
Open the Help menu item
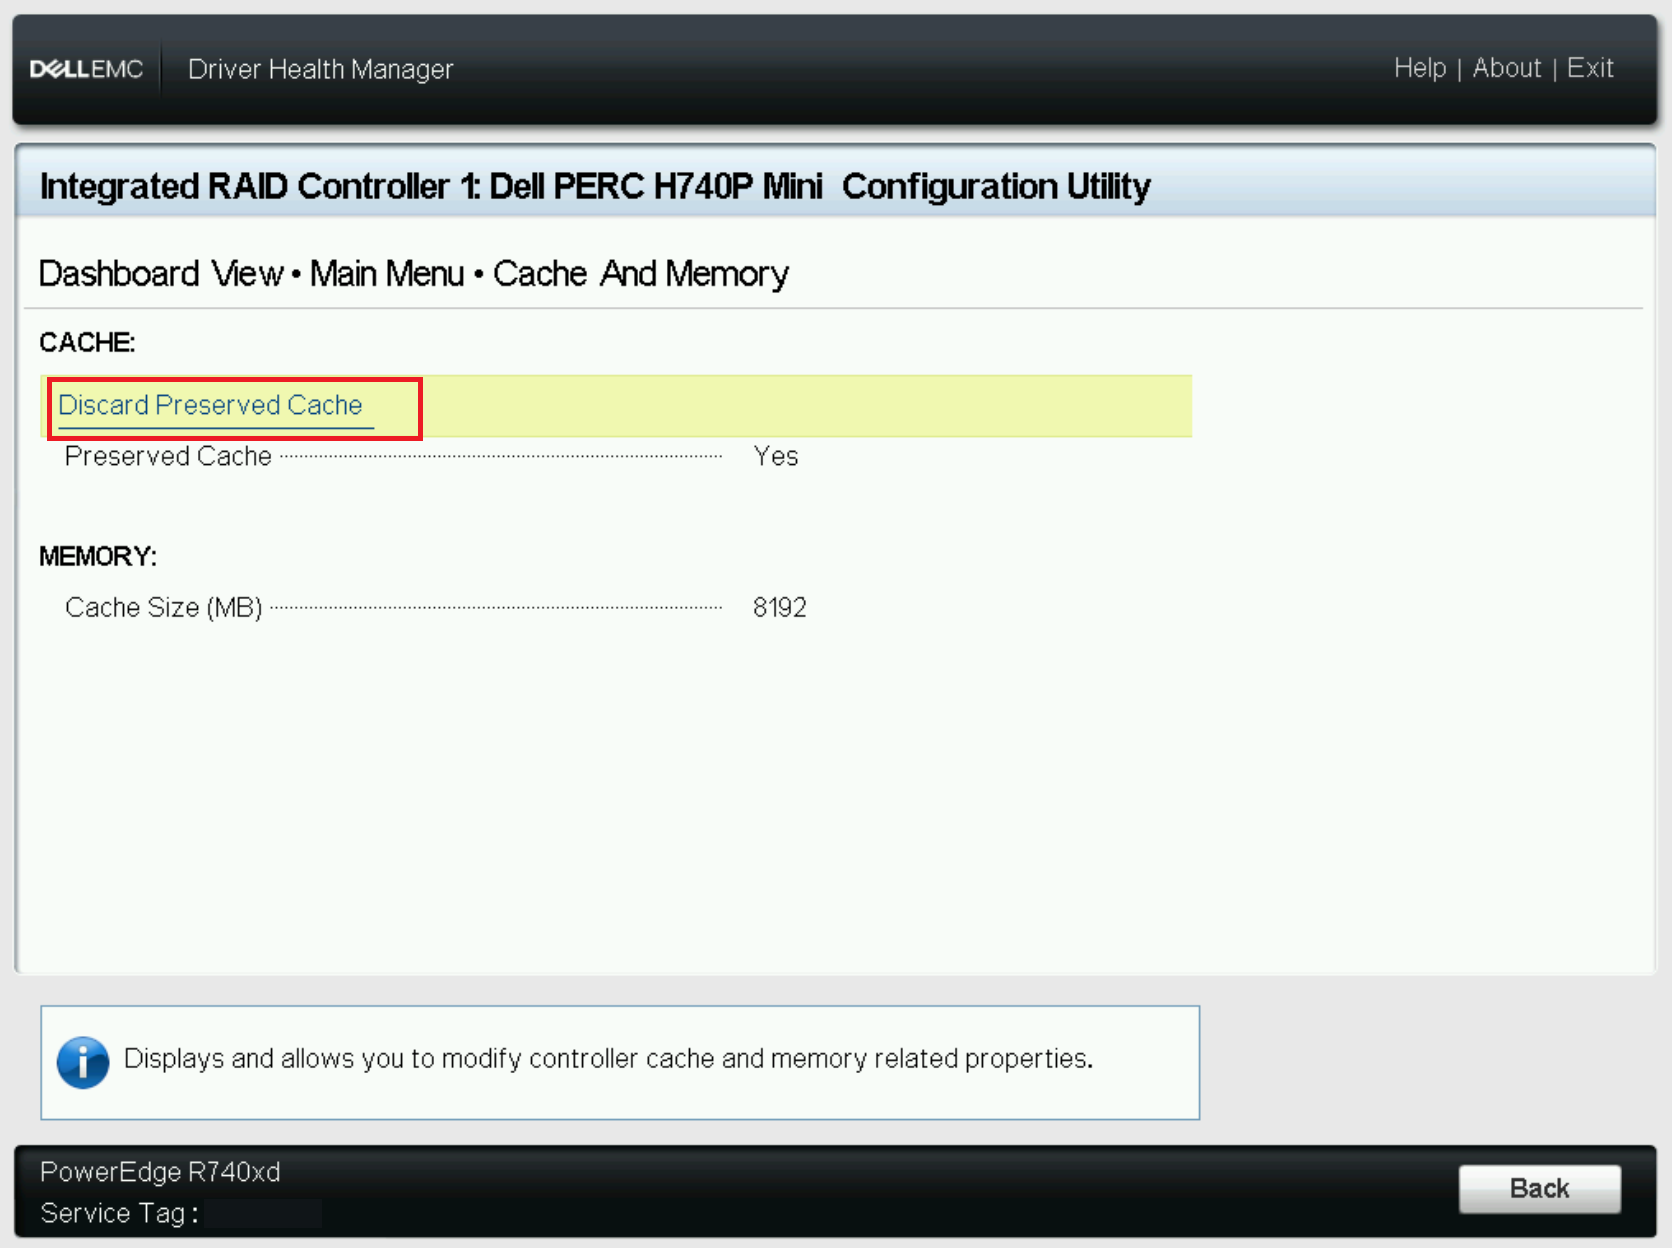click(1420, 68)
